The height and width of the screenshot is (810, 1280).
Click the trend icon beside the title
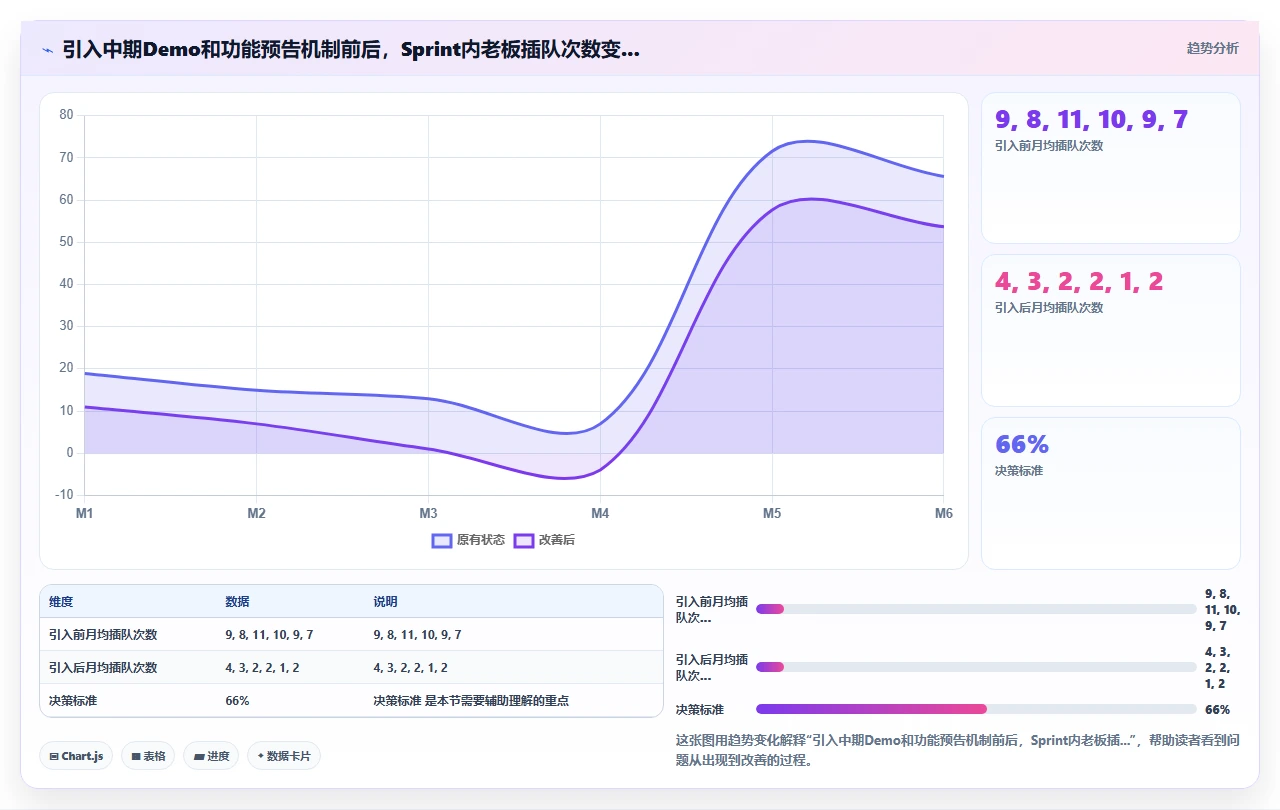[x=47, y=49]
